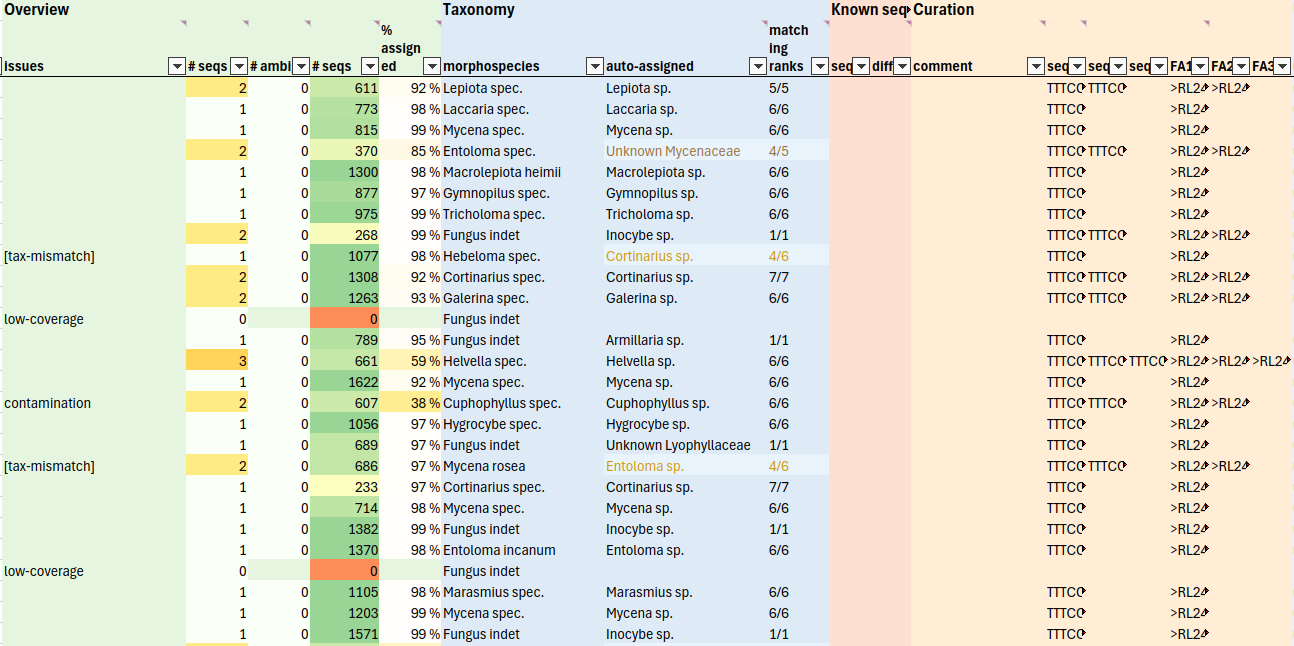The width and height of the screenshot is (1294, 646).
Task: Open the diff column filter dropdown
Action: [902, 67]
